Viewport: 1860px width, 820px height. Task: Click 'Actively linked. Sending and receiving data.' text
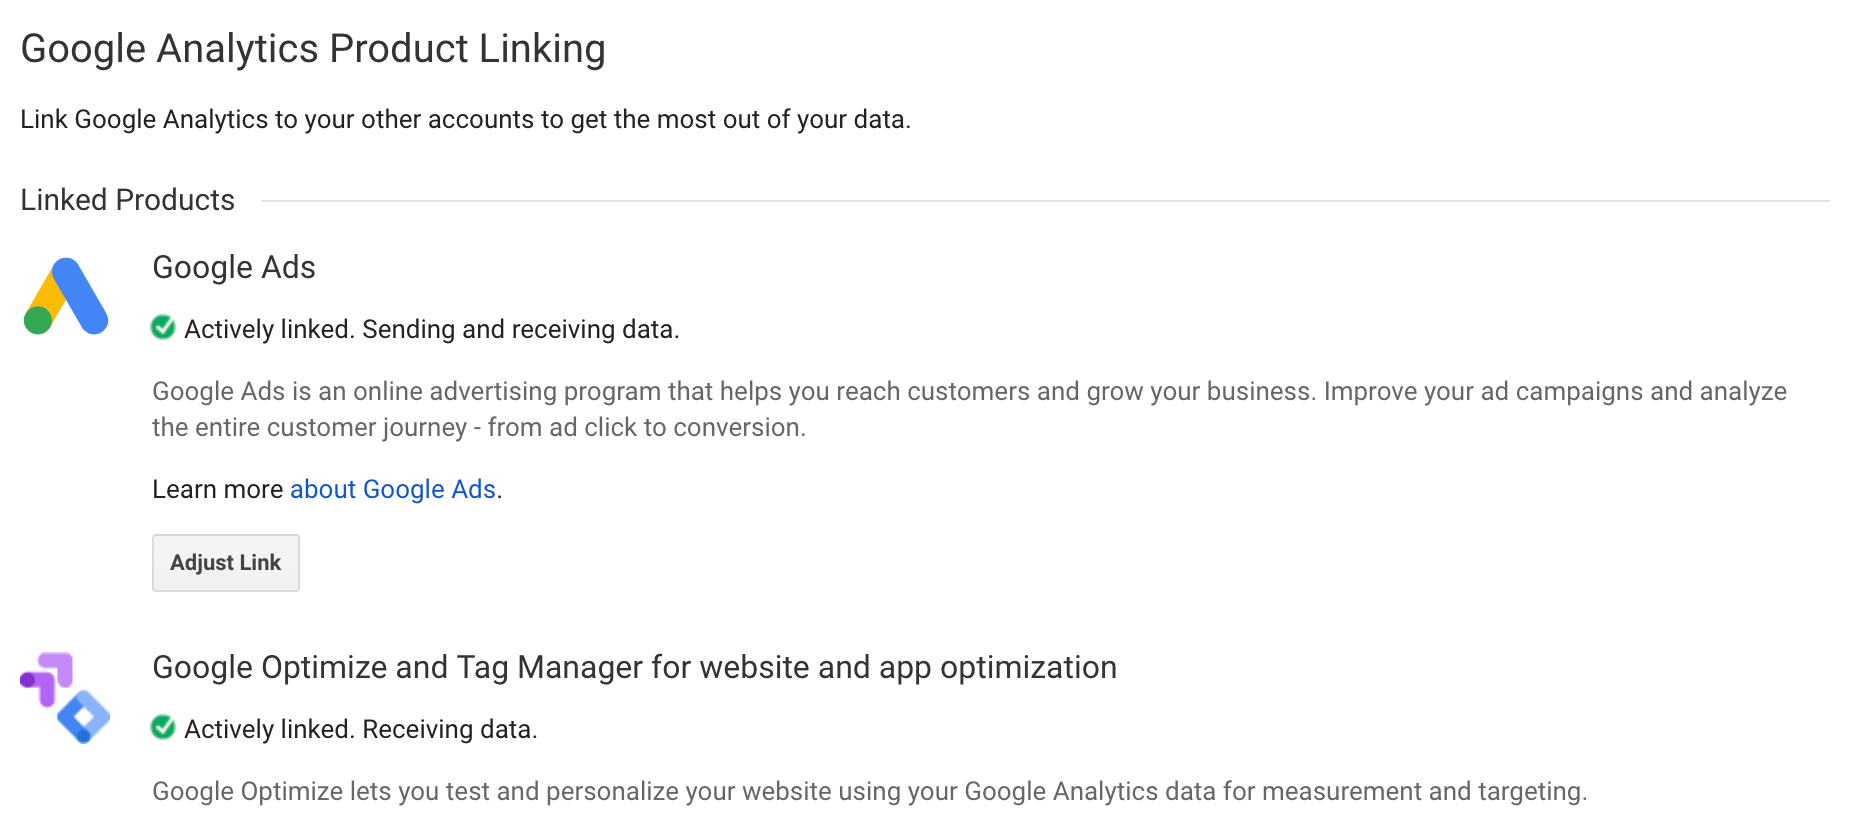432,329
